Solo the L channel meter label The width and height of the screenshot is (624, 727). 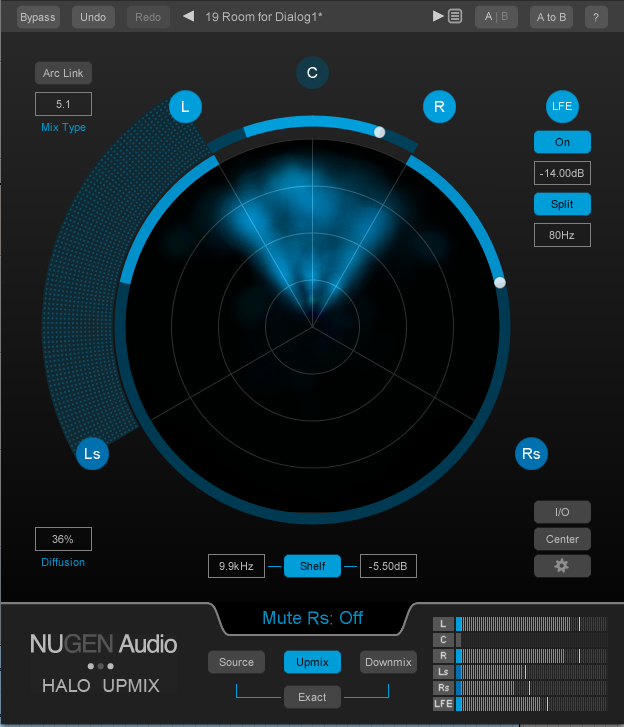(443, 624)
